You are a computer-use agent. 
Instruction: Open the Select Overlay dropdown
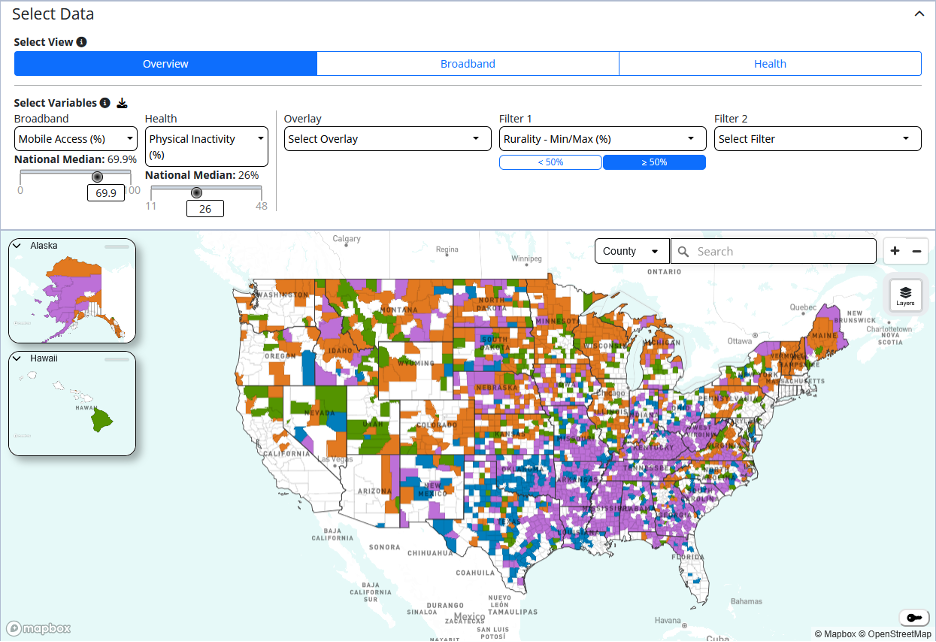pyautogui.click(x=387, y=139)
